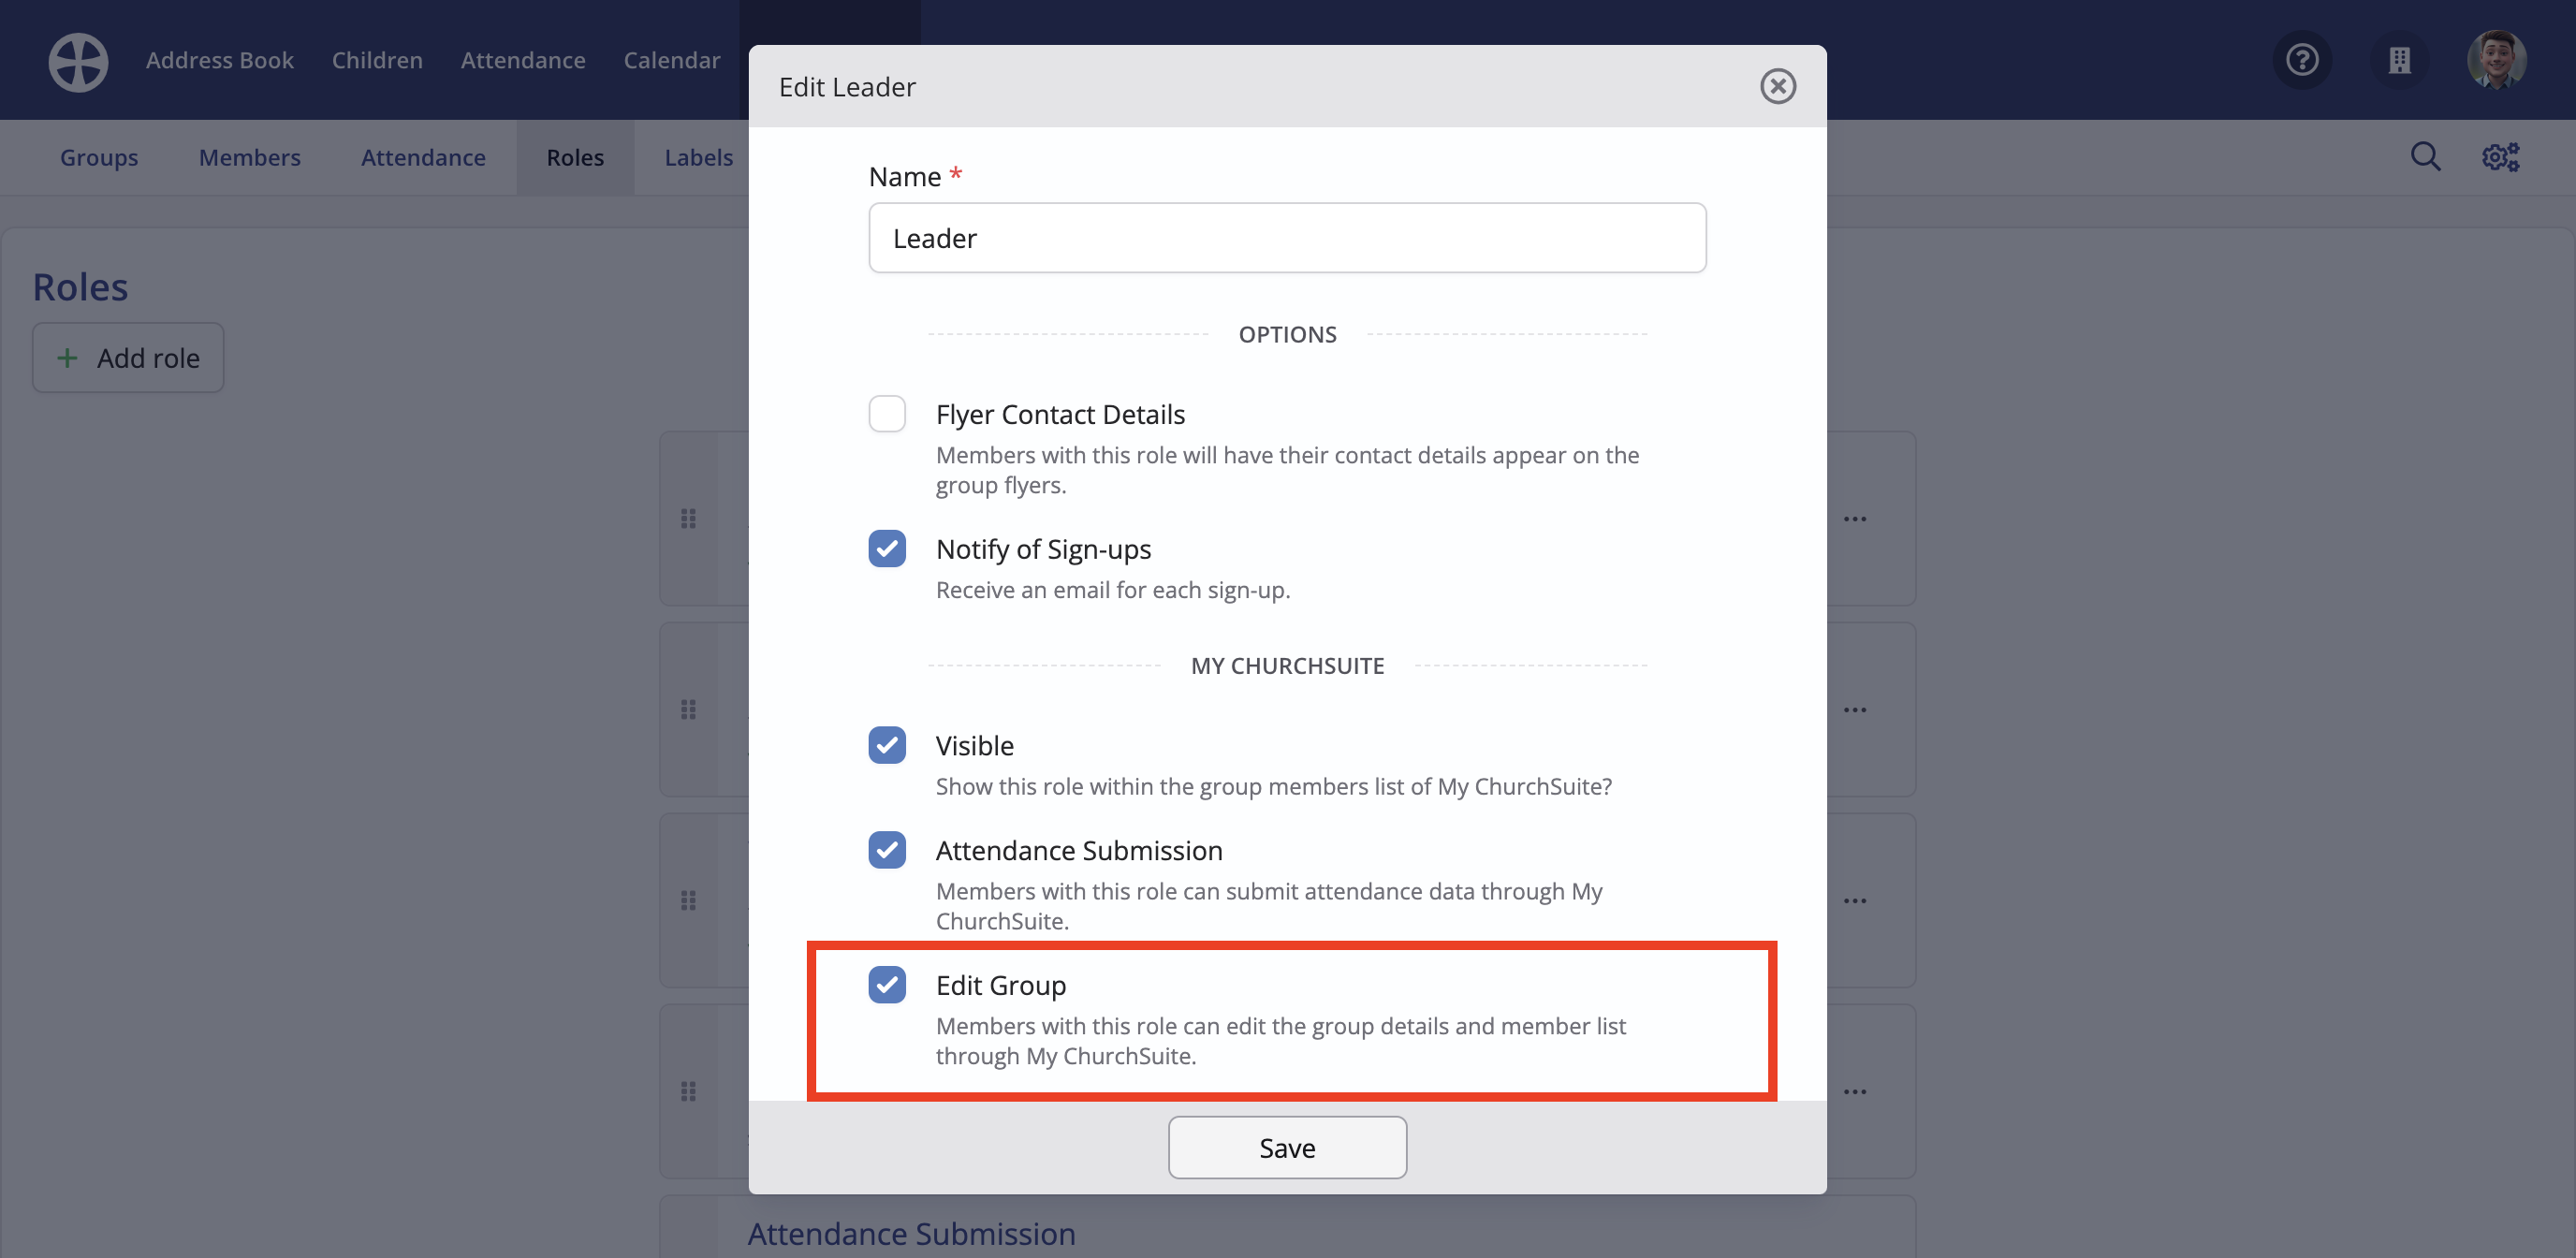Screen dimensions: 2576x1258
Task: Open the help question mark icon
Action: point(2302,60)
